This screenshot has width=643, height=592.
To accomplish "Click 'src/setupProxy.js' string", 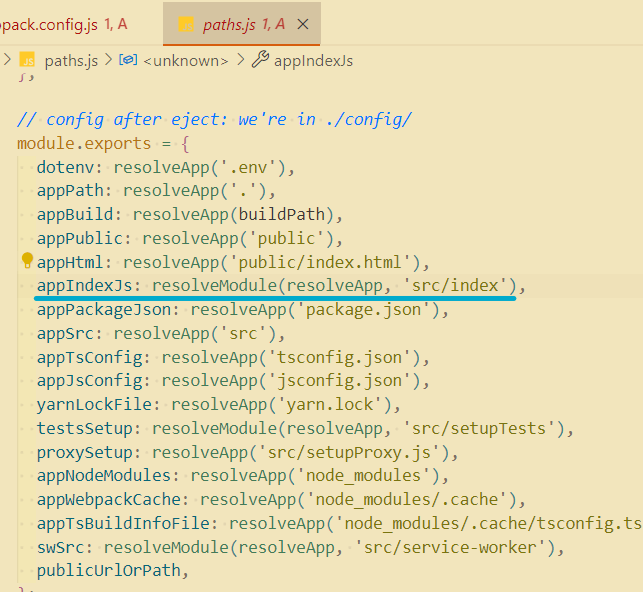I will [x=349, y=453].
